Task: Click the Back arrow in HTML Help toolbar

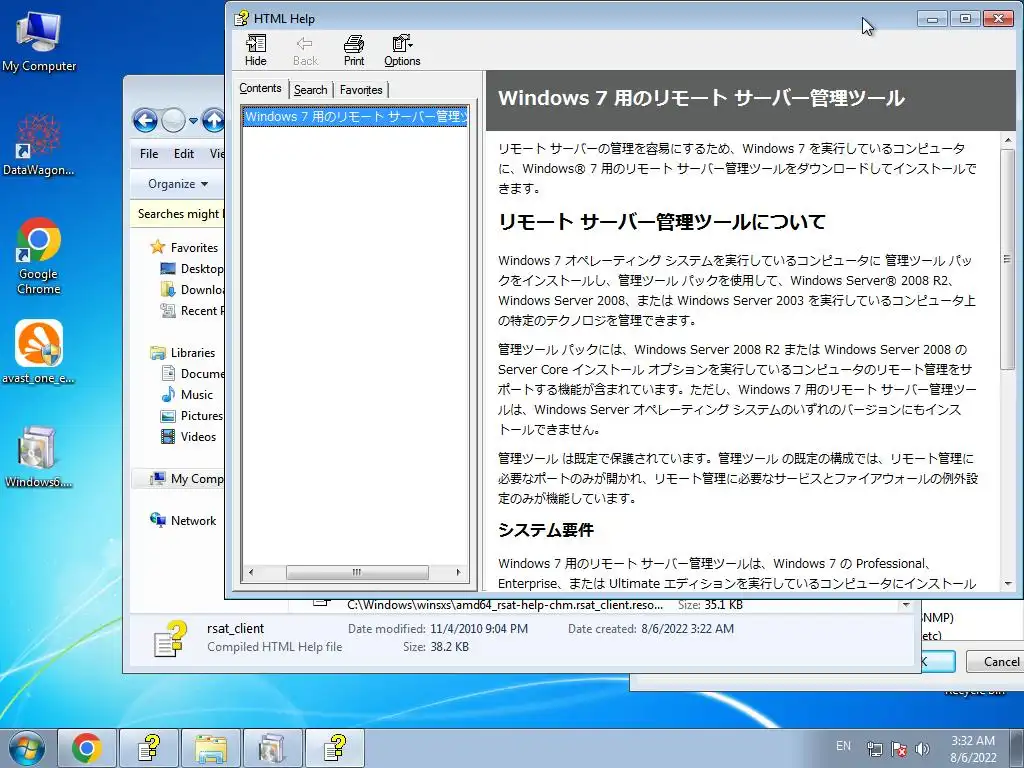Action: (305, 51)
